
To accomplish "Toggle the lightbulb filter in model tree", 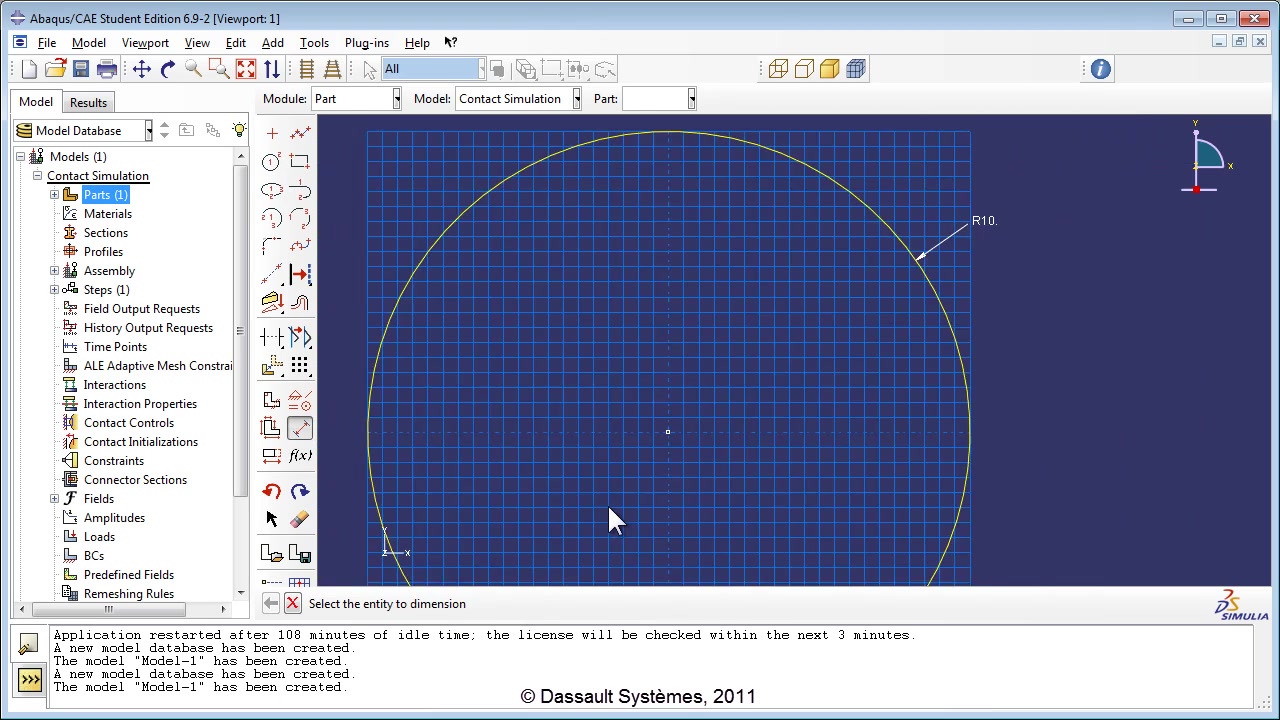I will pos(239,131).
